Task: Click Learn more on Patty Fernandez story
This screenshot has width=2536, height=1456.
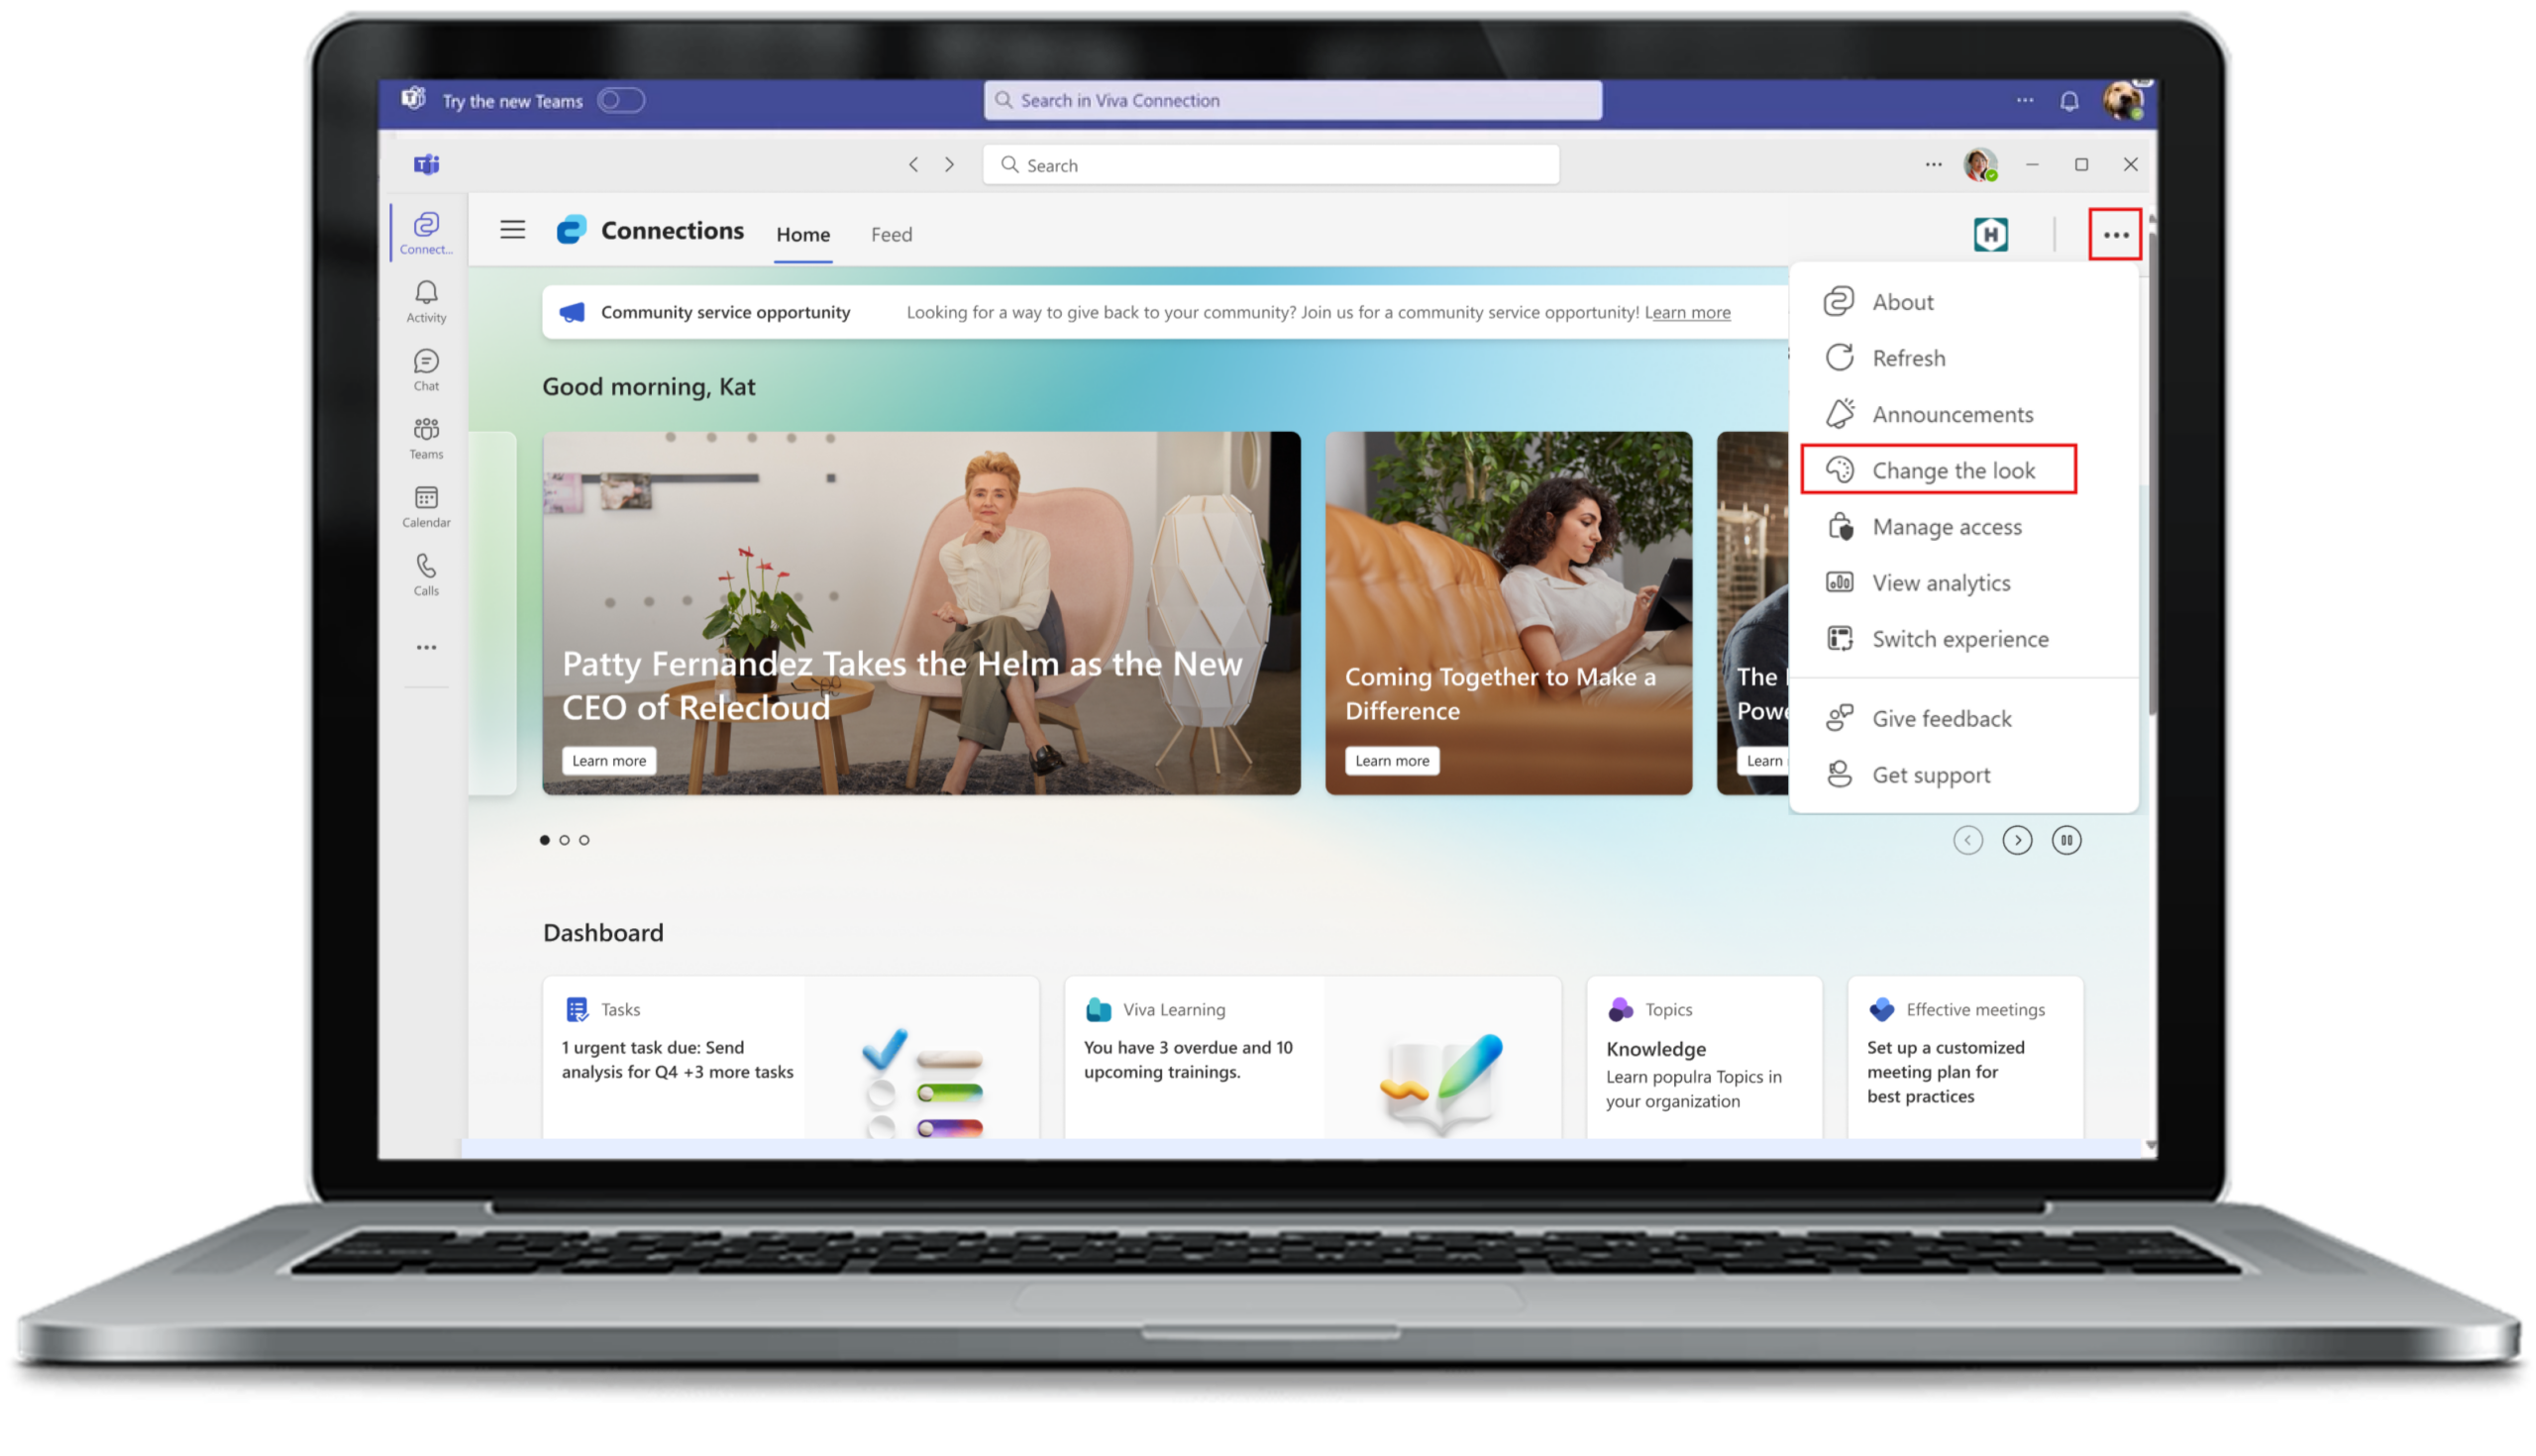Action: 608,761
